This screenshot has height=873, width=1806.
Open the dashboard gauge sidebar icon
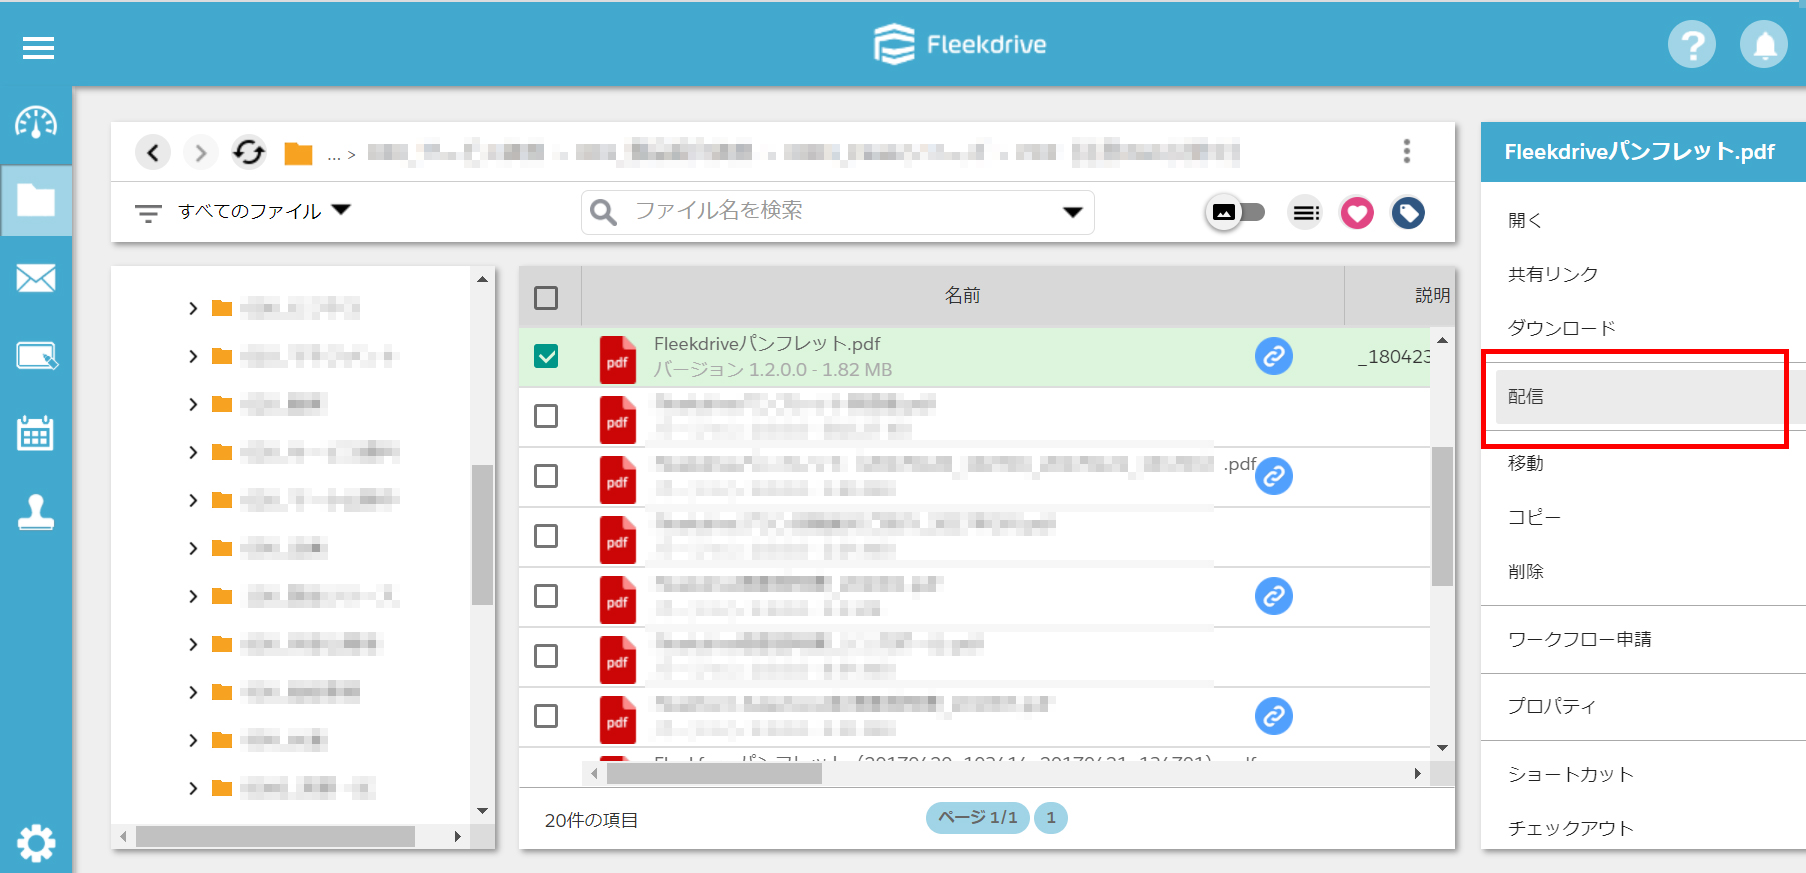tap(36, 122)
